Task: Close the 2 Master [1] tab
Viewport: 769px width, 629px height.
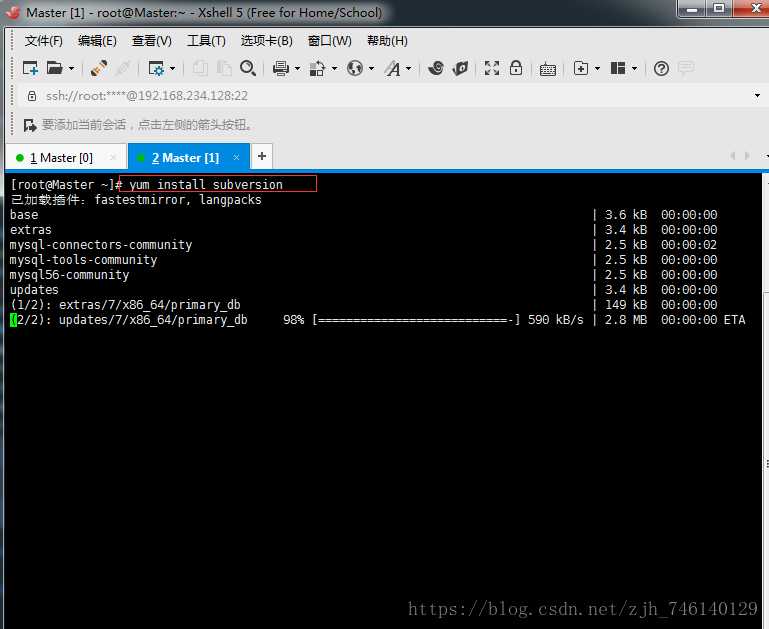Action: [x=236, y=157]
